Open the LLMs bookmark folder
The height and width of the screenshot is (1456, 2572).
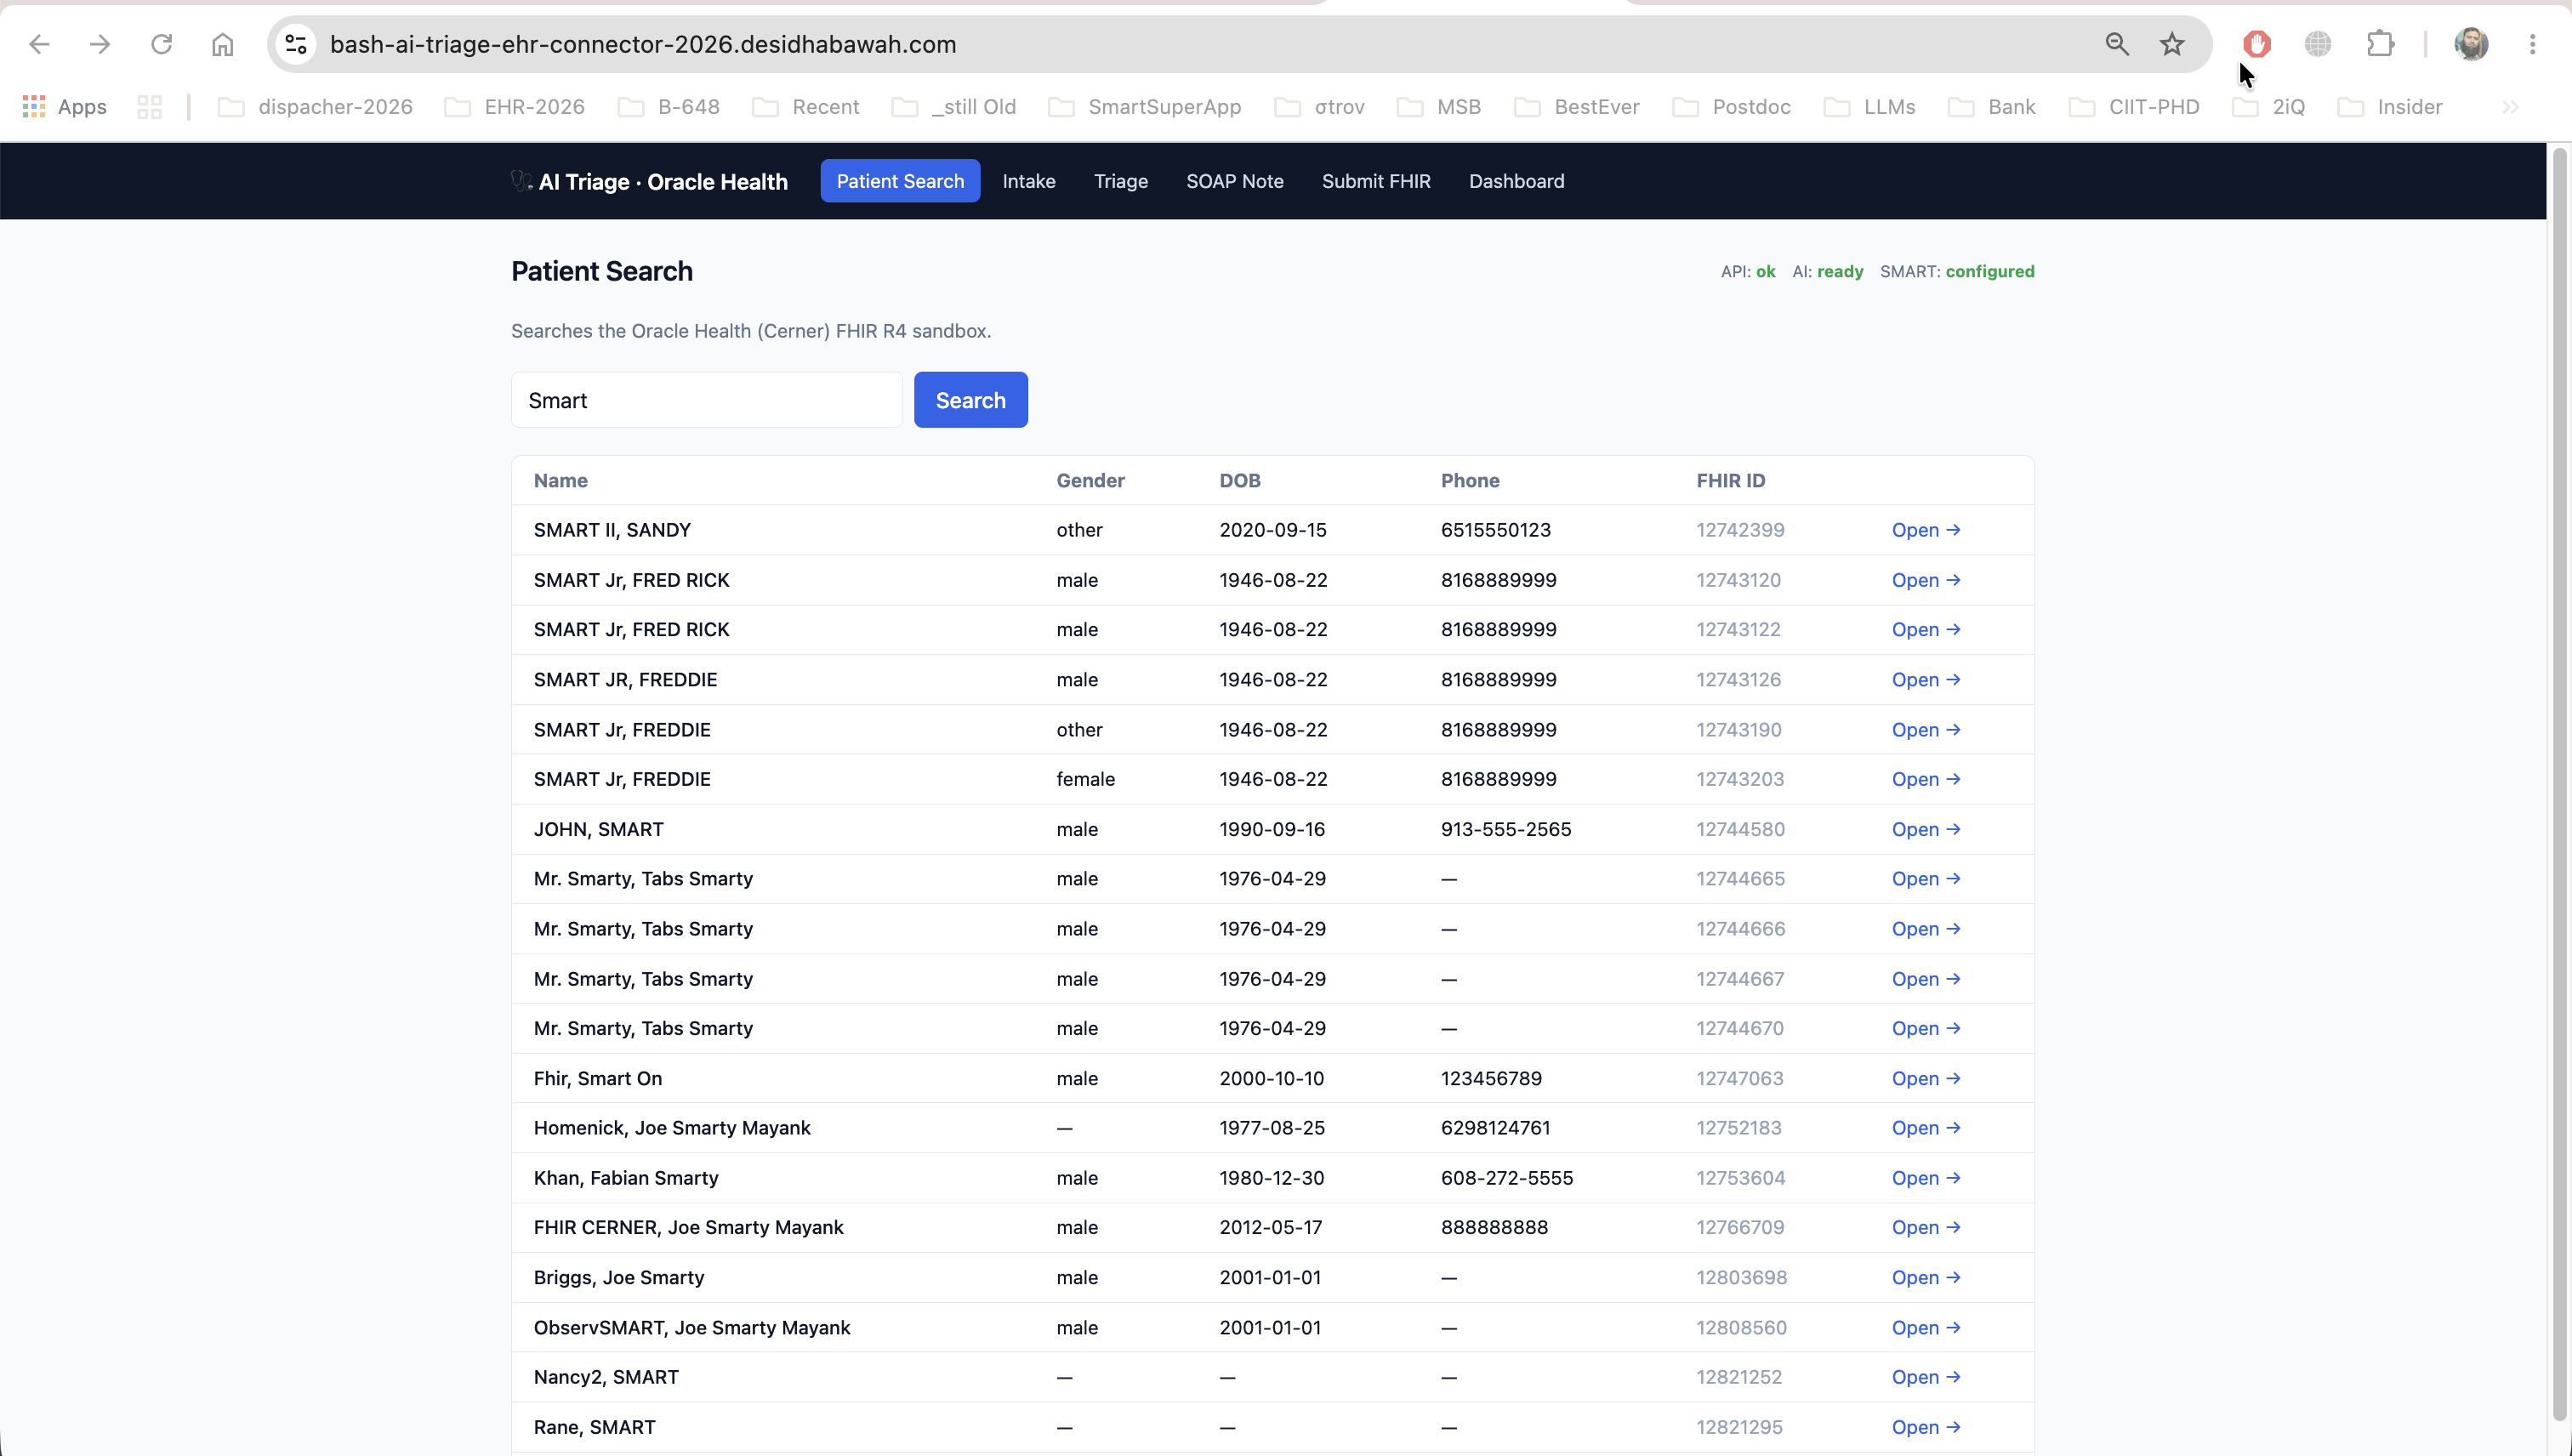tap(1870, 107)
